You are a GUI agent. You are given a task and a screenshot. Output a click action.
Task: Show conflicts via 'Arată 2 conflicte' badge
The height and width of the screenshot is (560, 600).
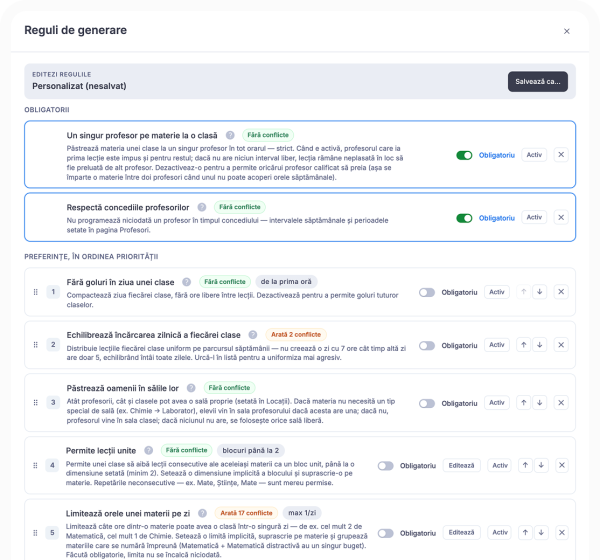pos(296,335)
